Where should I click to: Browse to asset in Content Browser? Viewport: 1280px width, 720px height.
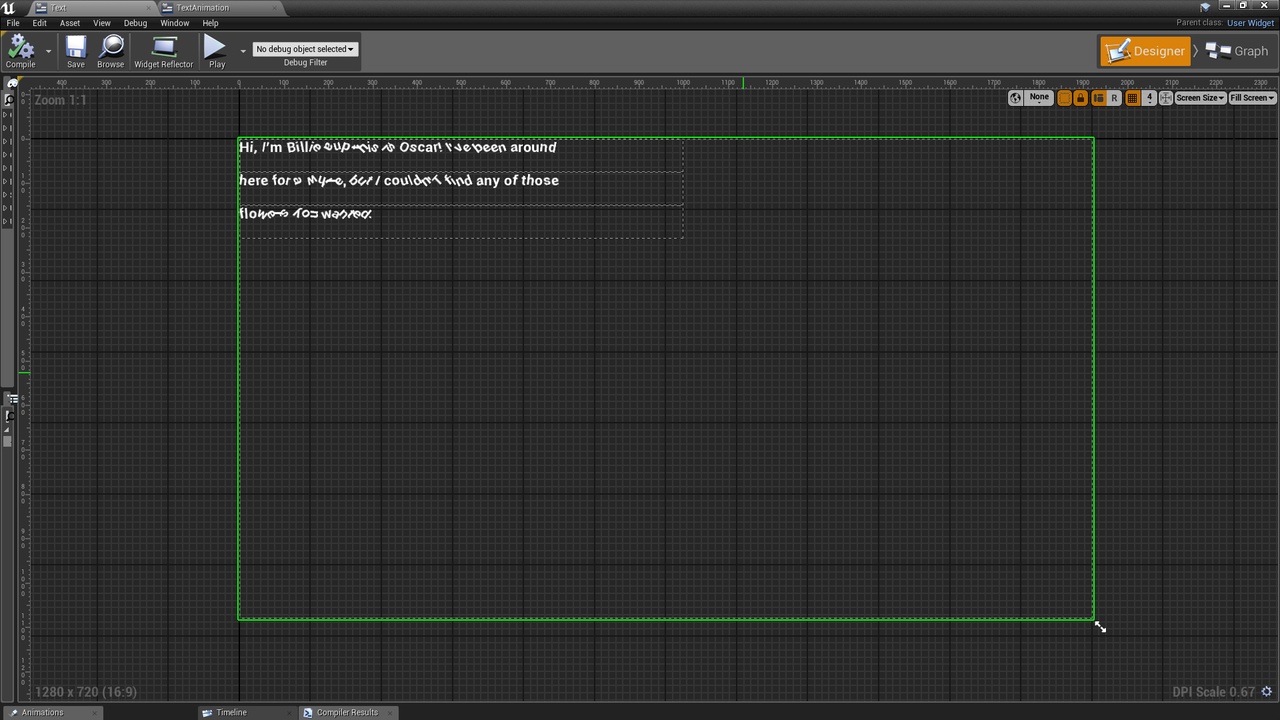[111, 50]
